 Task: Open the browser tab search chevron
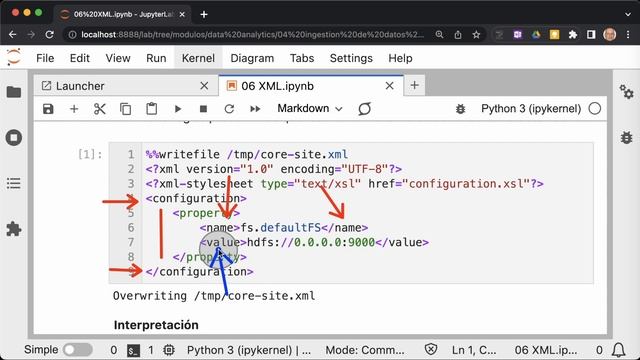628,14
